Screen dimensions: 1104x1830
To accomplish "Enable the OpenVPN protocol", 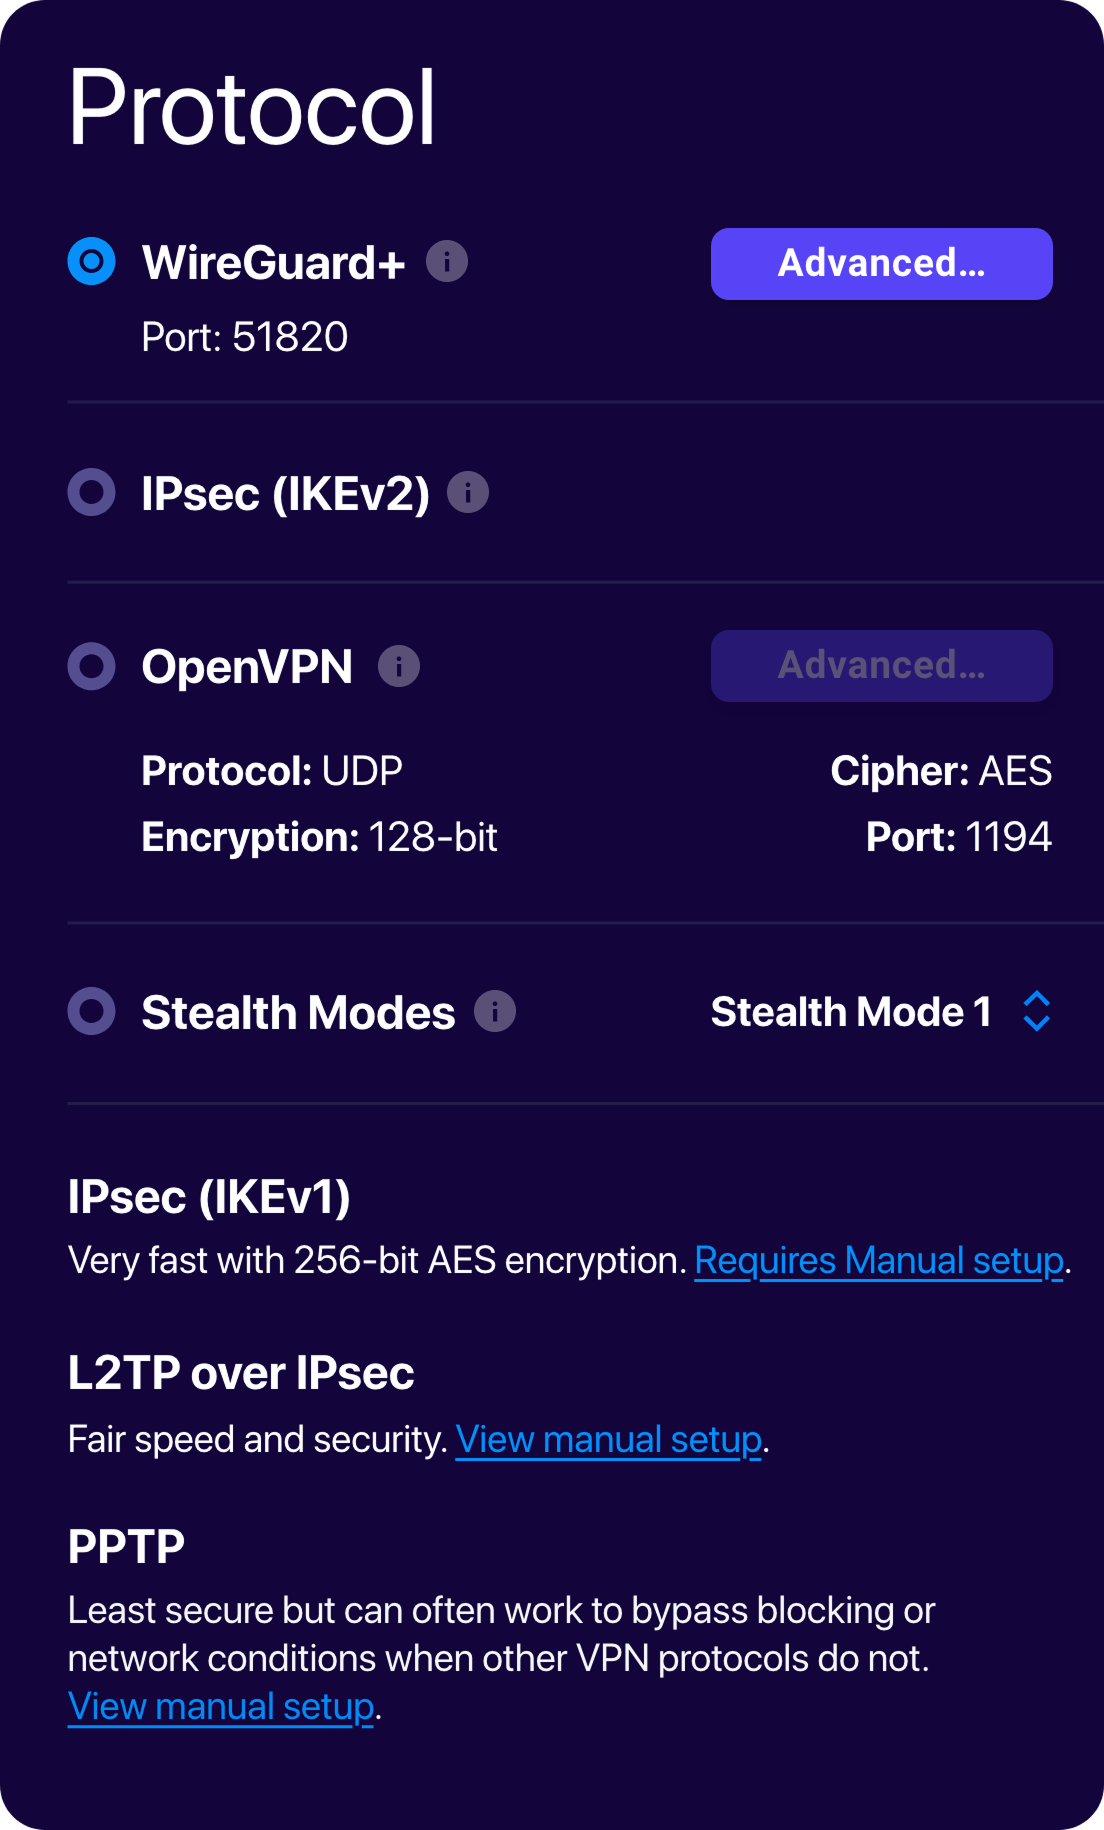I will (x=91, y=666).
